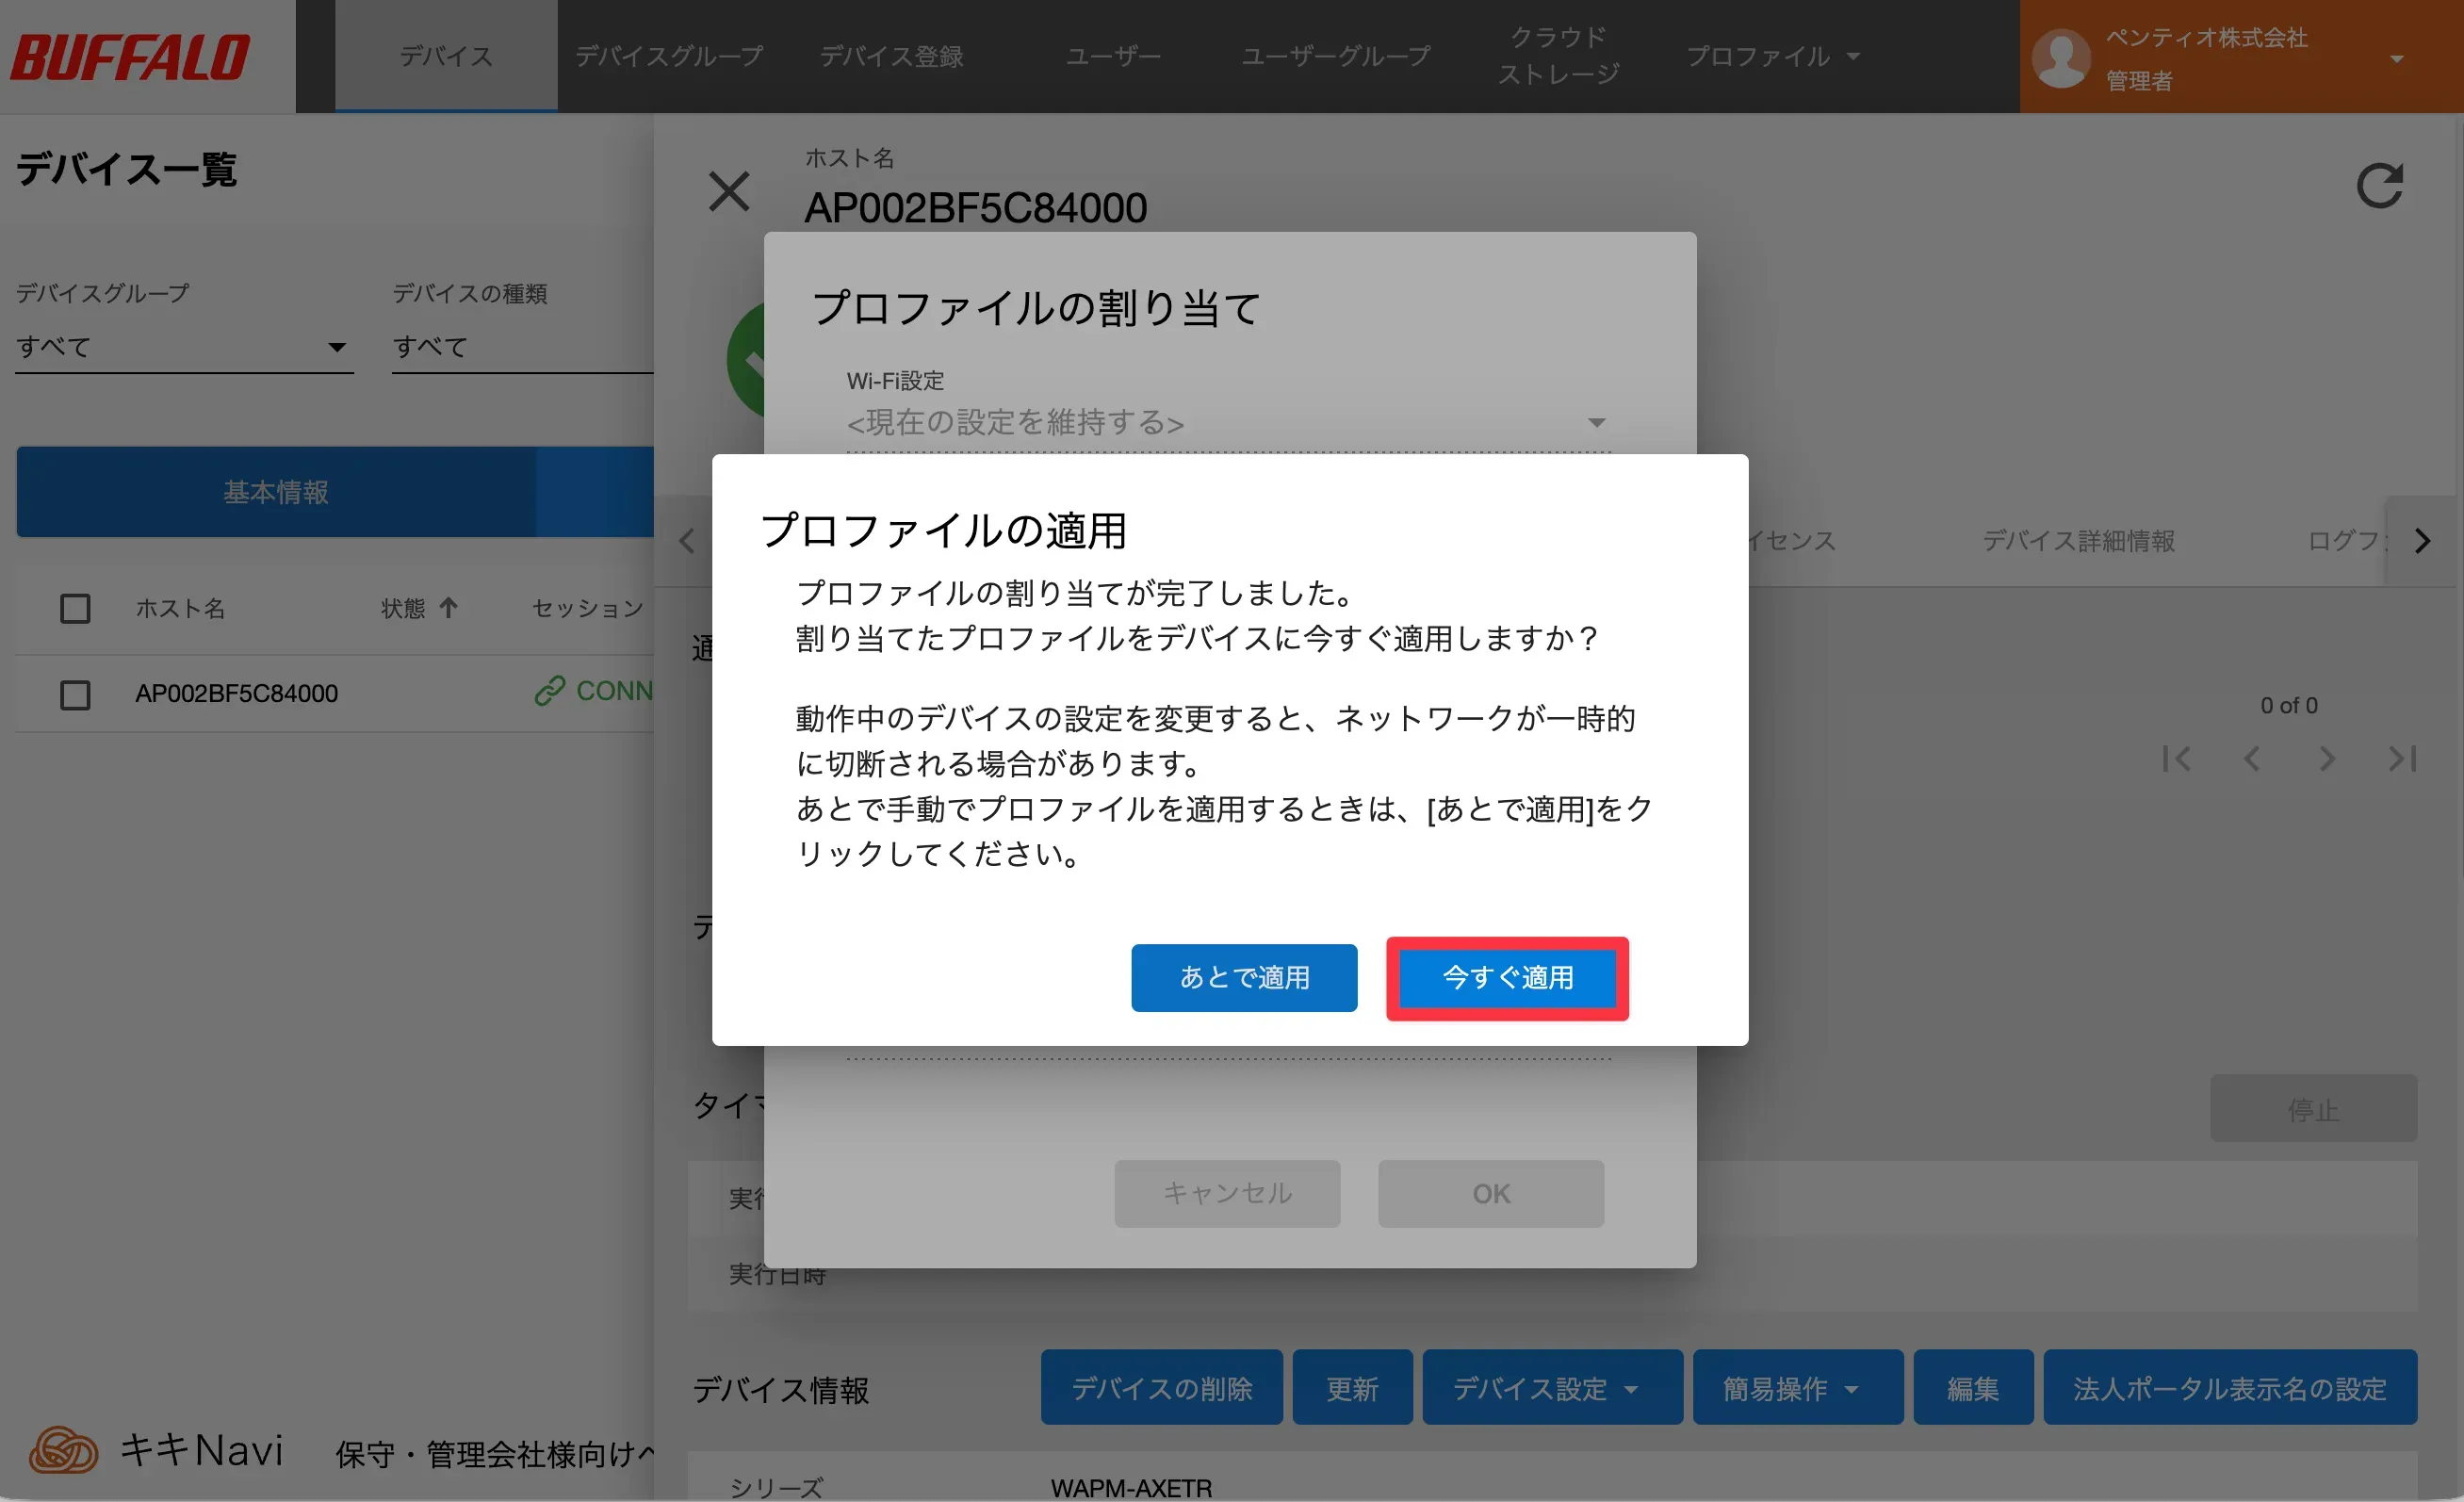Open the デバイスグループ dropdown
The image size is (2464, 1502).
click(184, 347)
